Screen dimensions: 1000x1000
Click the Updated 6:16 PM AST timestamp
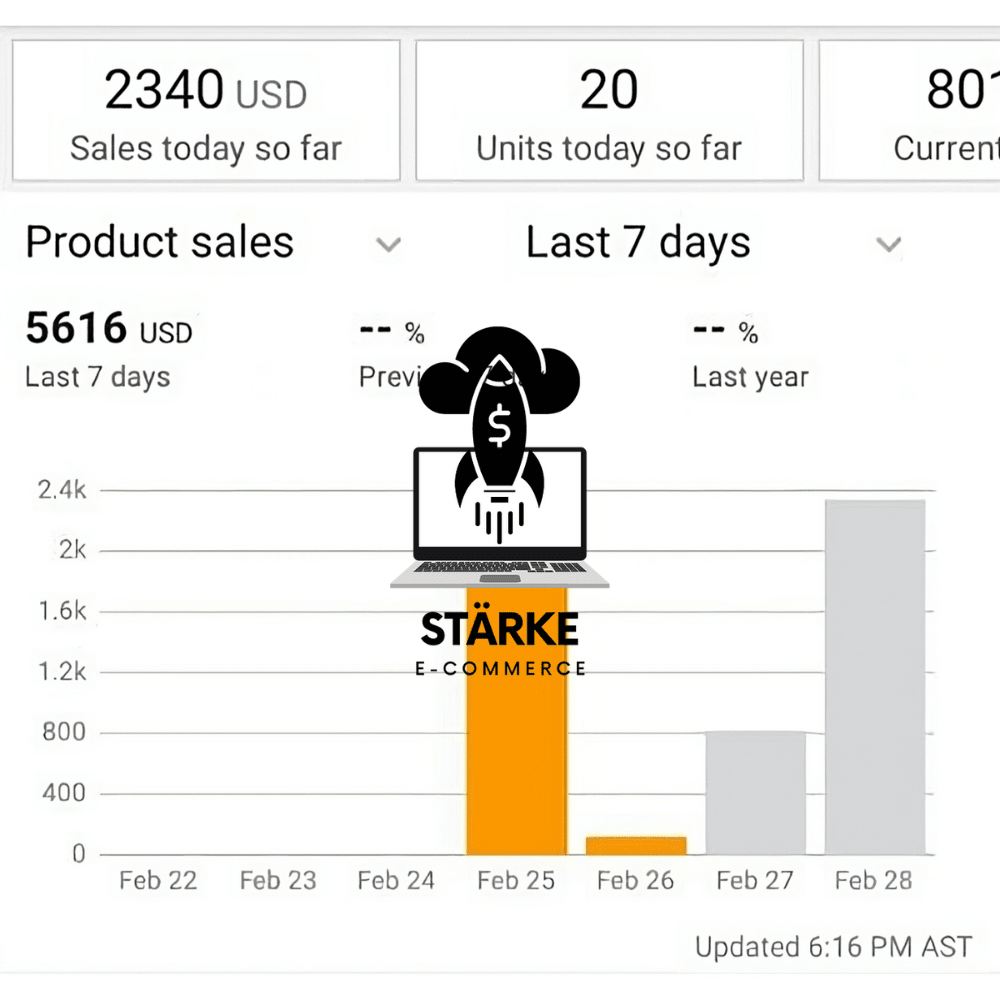(834, 947)
